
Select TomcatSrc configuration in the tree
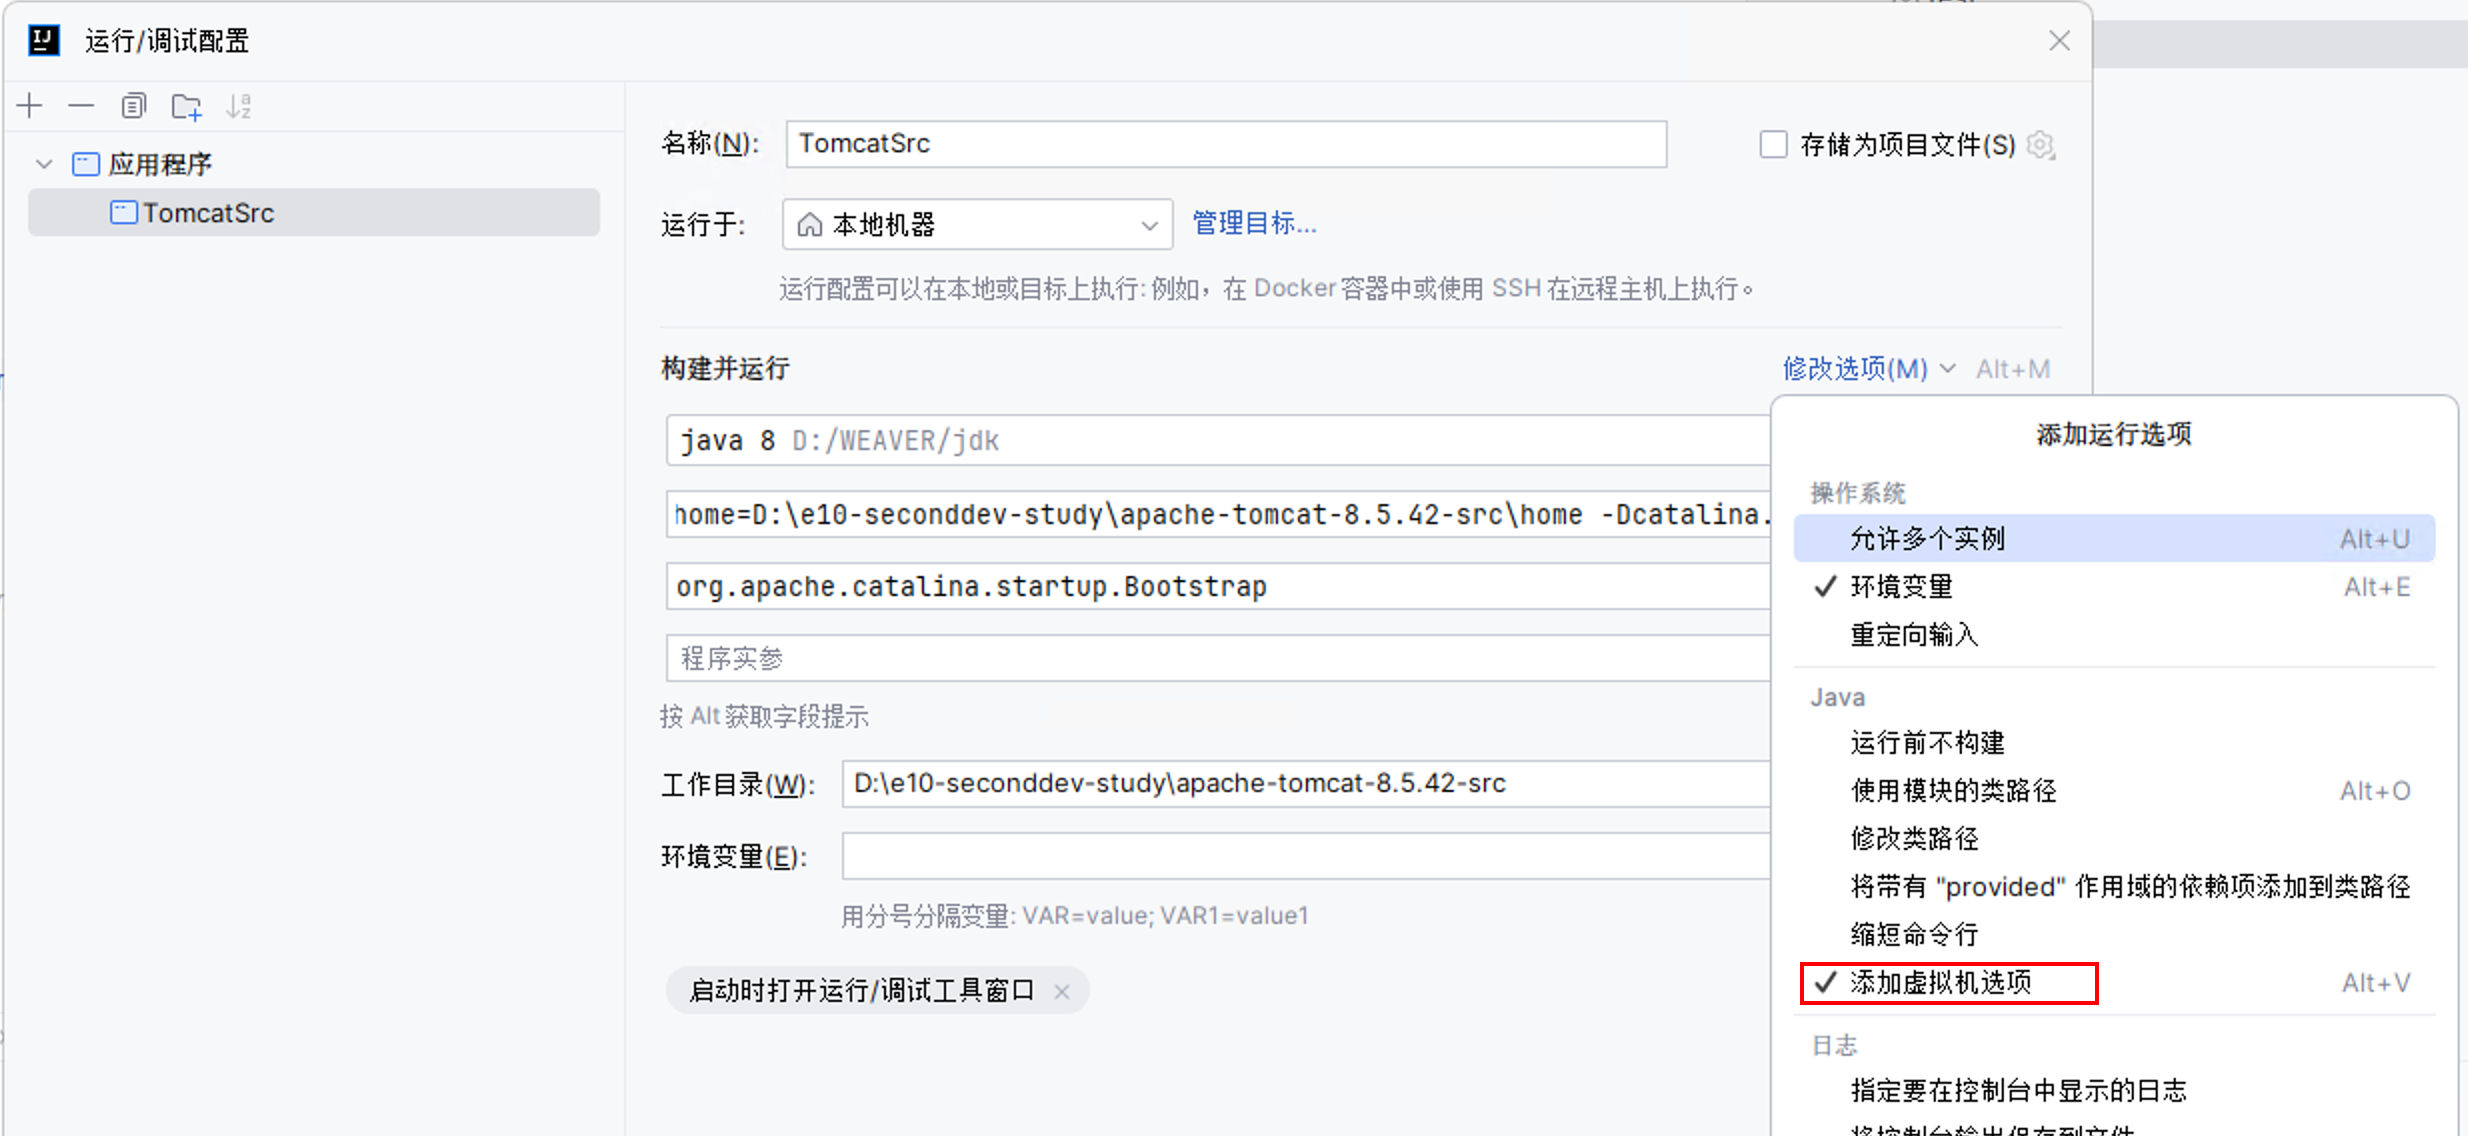tap(208, 213)
